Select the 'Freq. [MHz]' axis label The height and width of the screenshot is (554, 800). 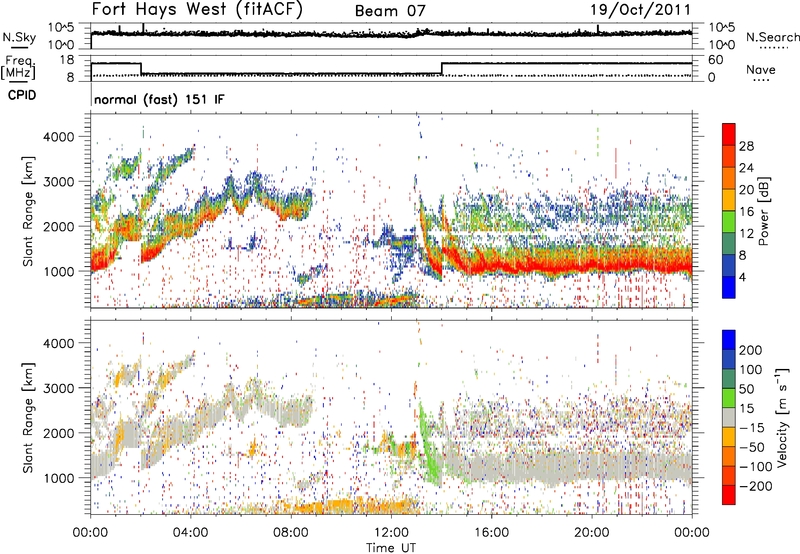18,67
